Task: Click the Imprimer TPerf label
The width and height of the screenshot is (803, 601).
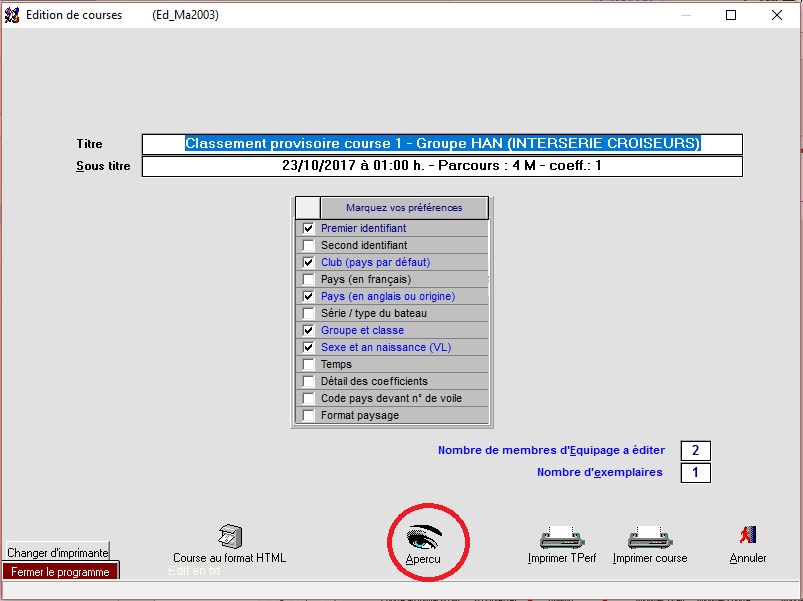Action: pyautogui.click(x=562, y=558)
